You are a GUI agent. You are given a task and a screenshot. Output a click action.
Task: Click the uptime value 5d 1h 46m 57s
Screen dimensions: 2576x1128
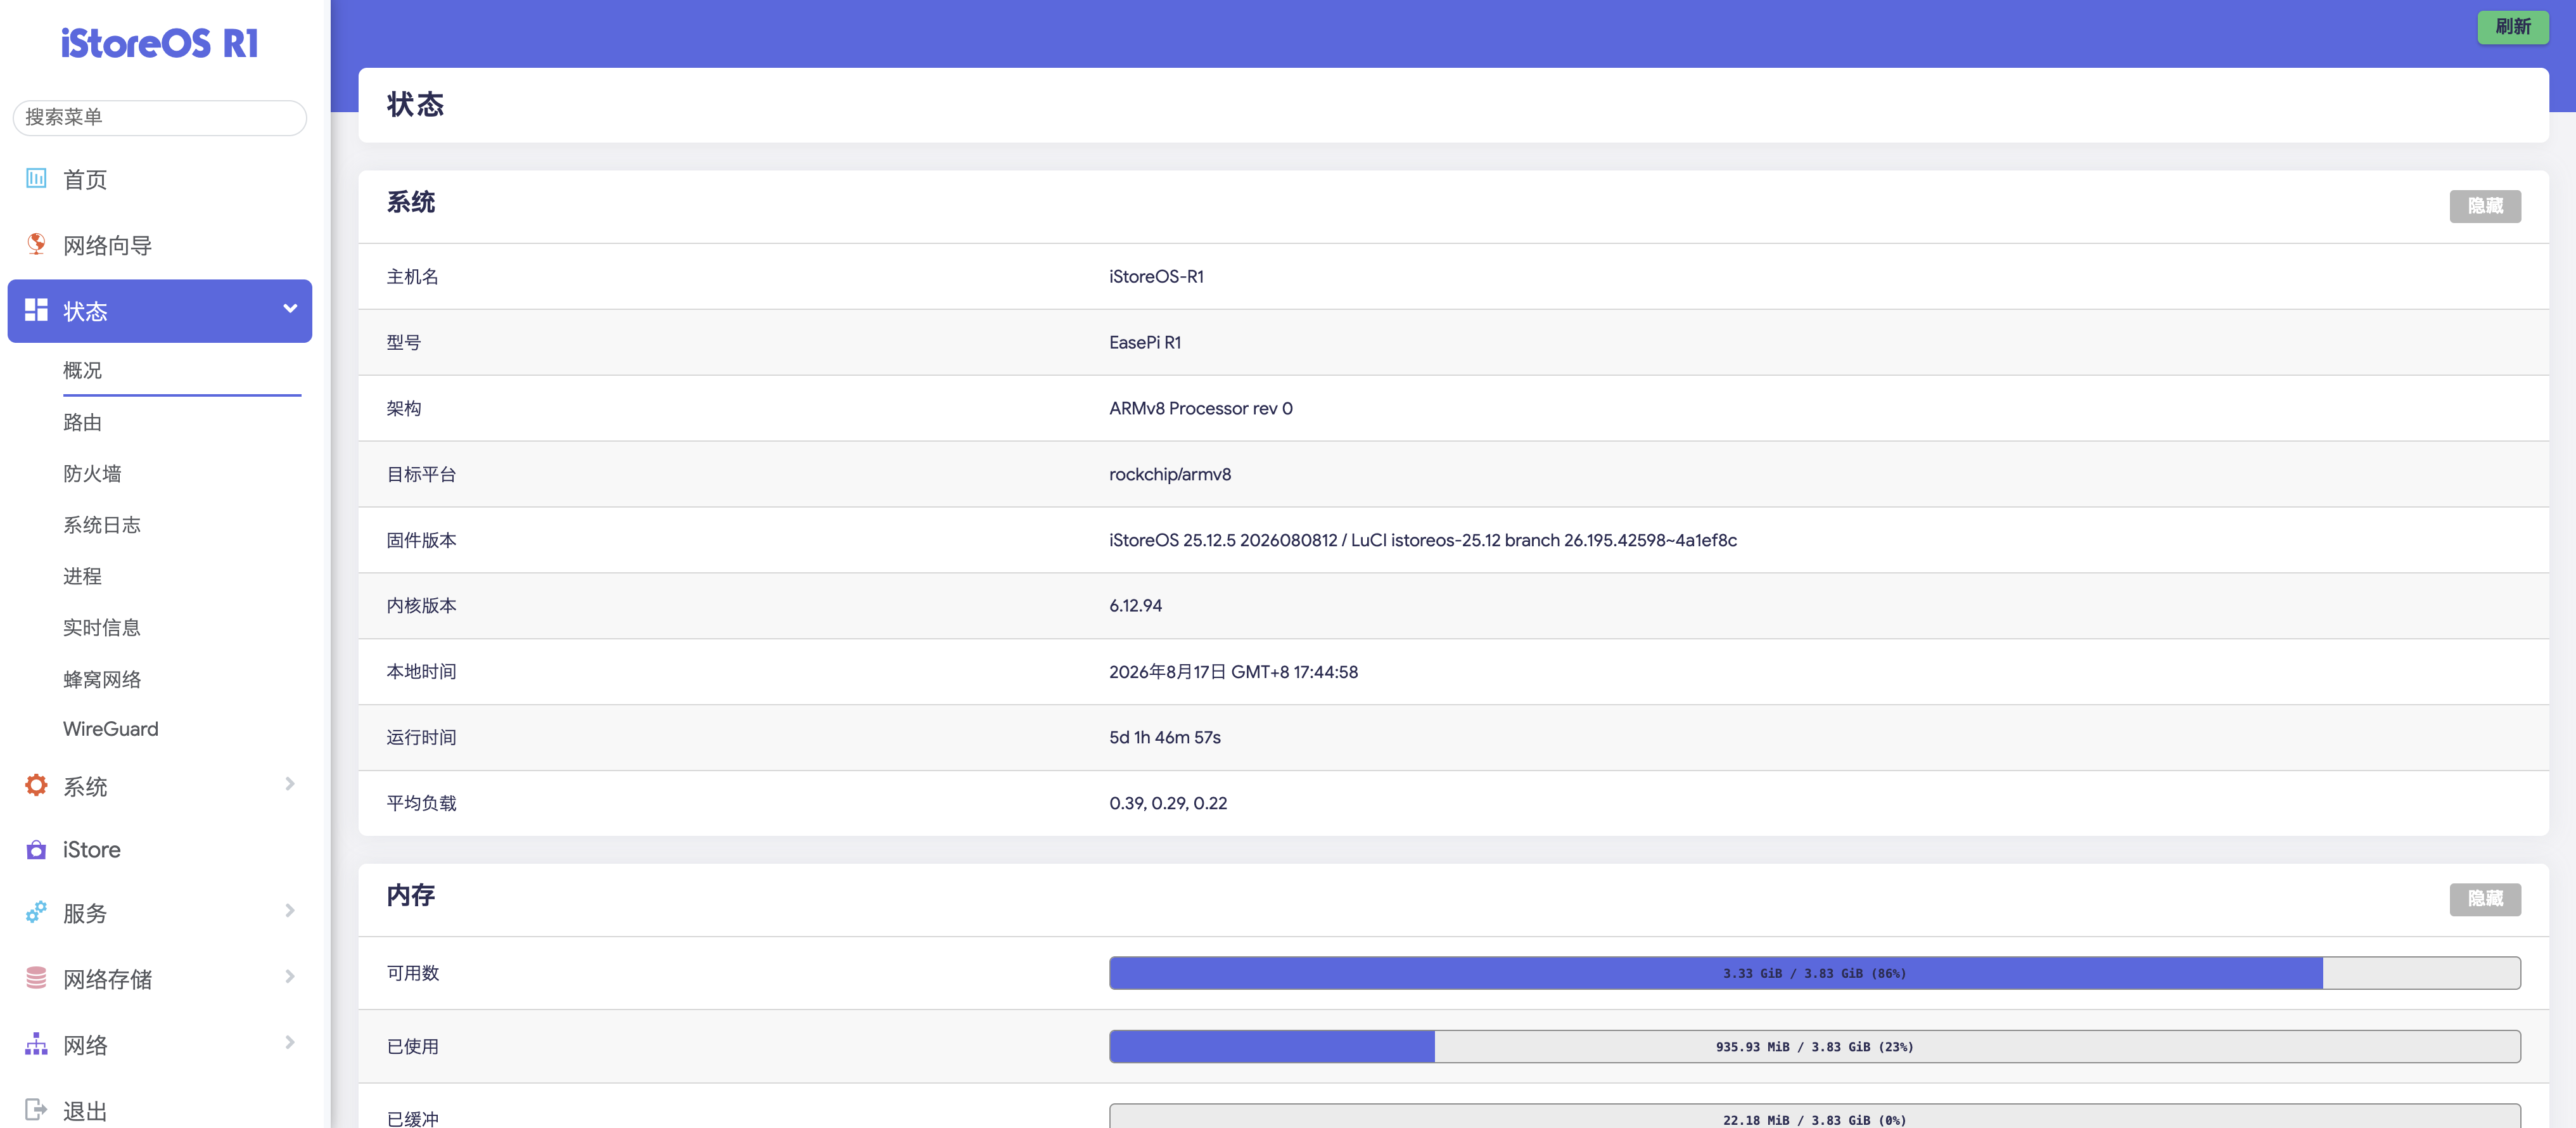pos(1165,738)
